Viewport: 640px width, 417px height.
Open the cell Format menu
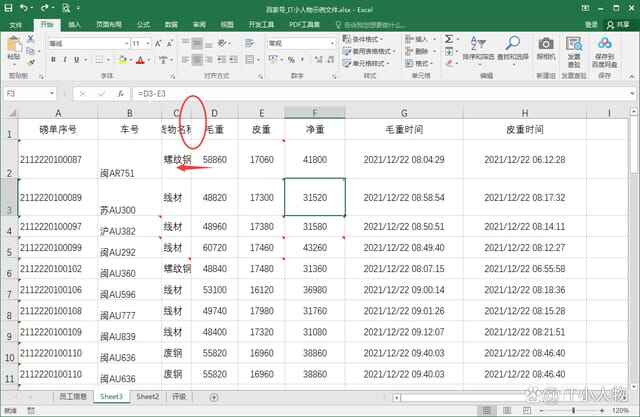point(417,63)
